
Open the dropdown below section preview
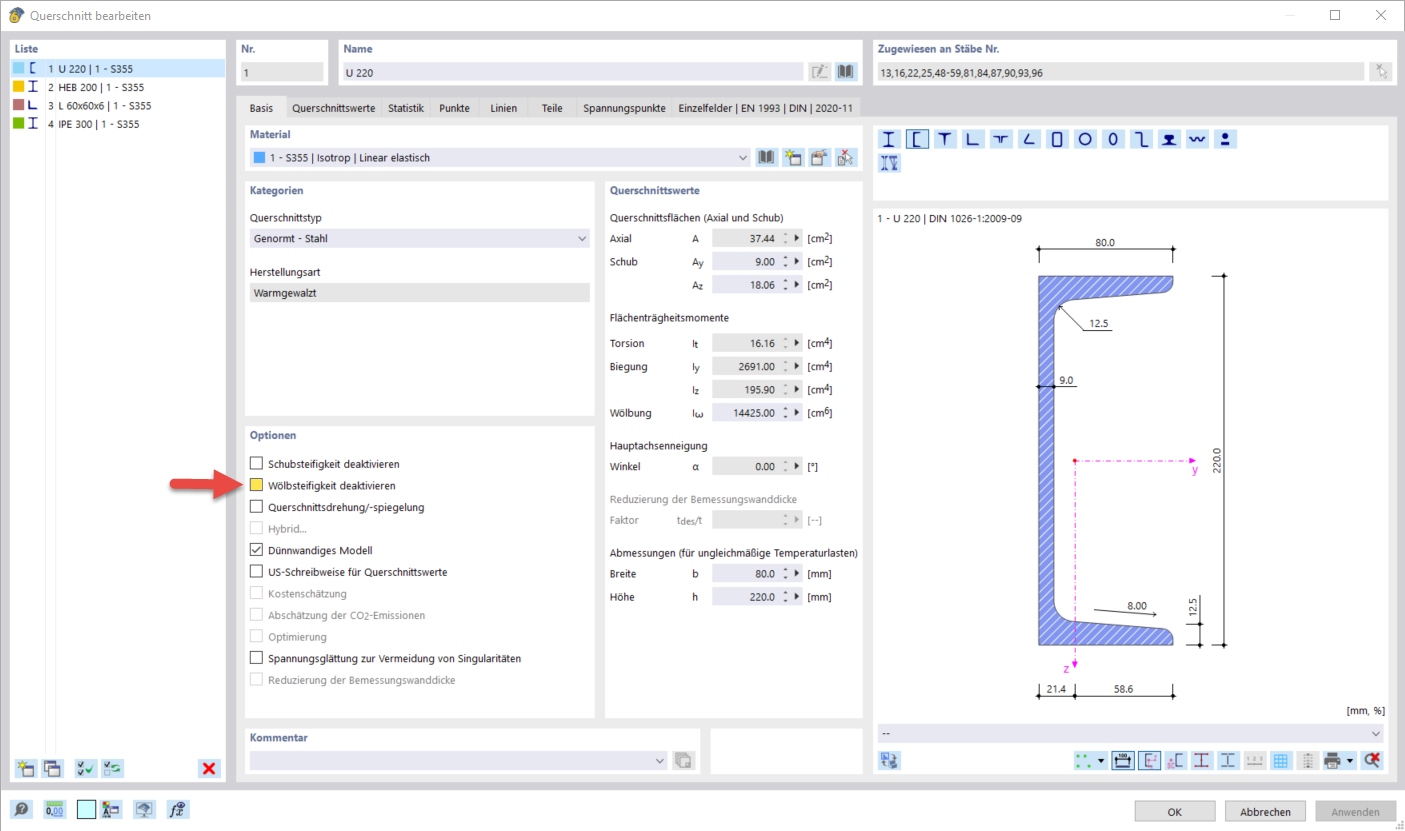1376,733
